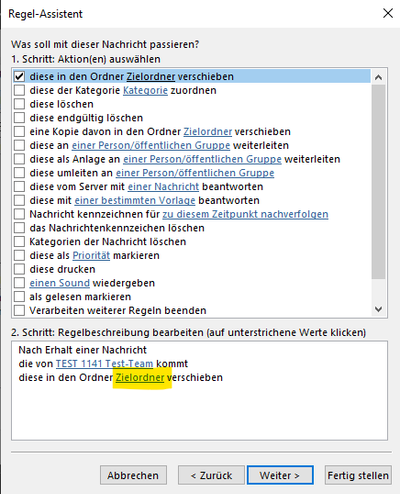Check 'diese als Anlage an' forwarding option
Image resolution: width=400 pixels, height=494 pixels.
tap(19, 159)
